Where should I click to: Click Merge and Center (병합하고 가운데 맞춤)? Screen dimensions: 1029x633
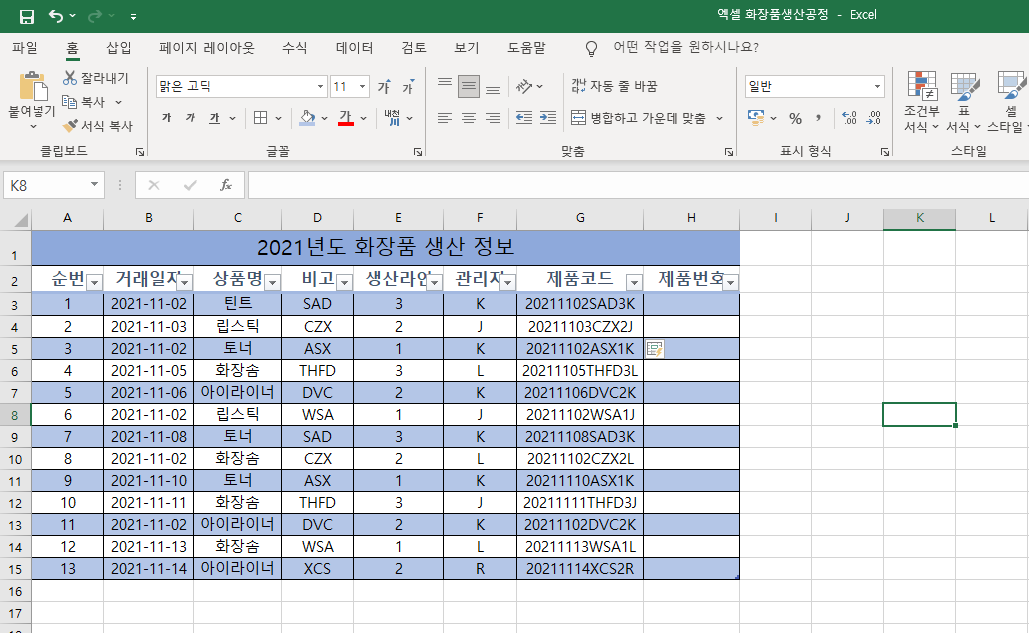[640, 118]
